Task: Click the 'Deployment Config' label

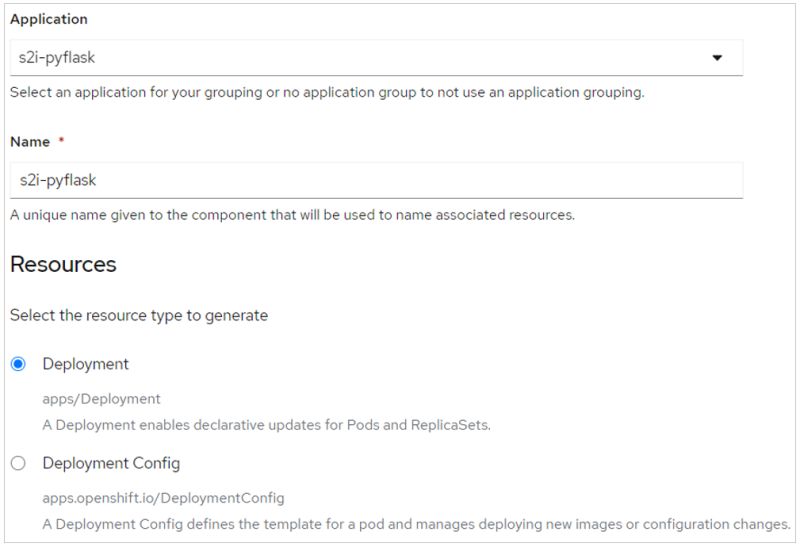Action: tap(111, 463)
